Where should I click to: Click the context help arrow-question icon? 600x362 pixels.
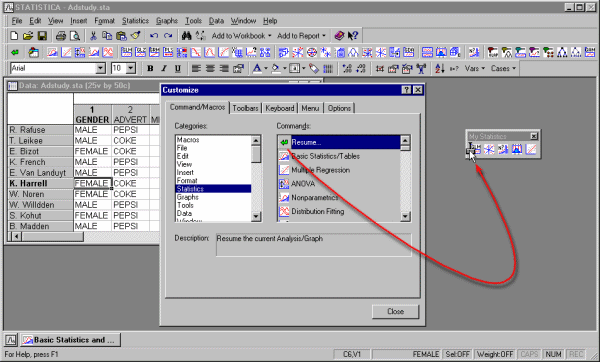(x=353, y=36)
